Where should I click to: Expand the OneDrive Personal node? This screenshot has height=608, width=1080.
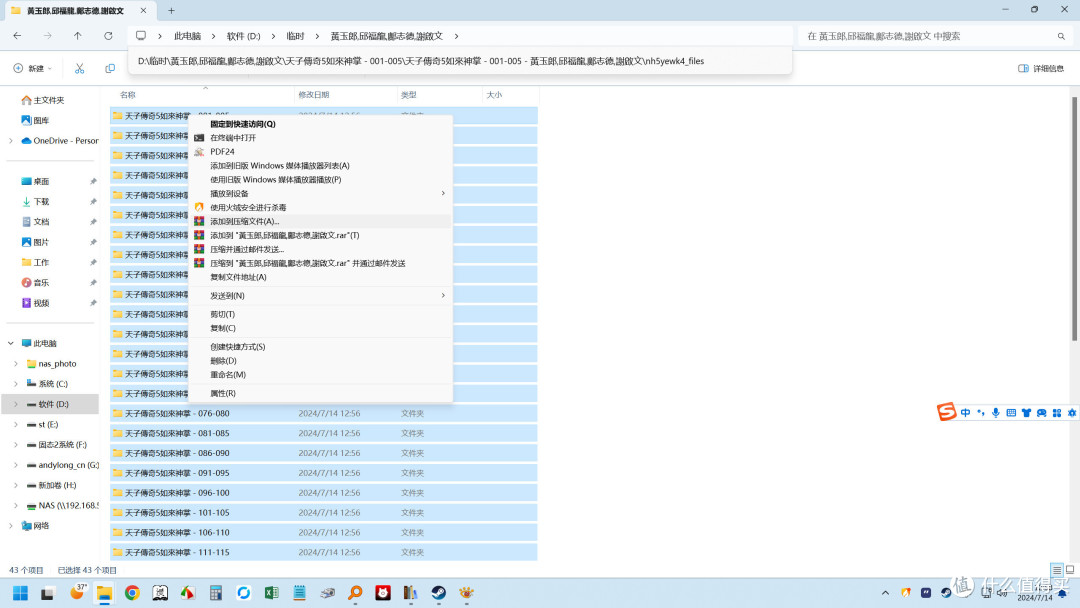click(x=11, y=140)
